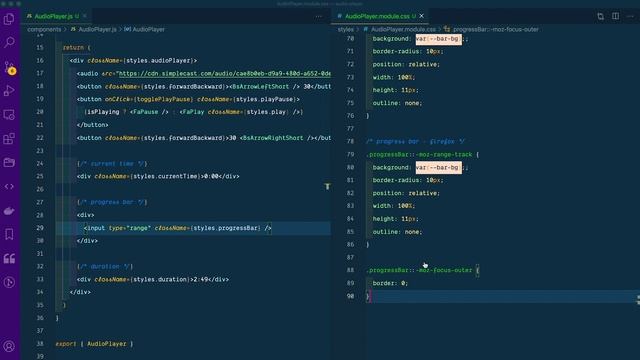Click the styles.currentTime div line 25
Image resolution: width=640 pixels, height=360 pixels.
(x=158, y=176)
